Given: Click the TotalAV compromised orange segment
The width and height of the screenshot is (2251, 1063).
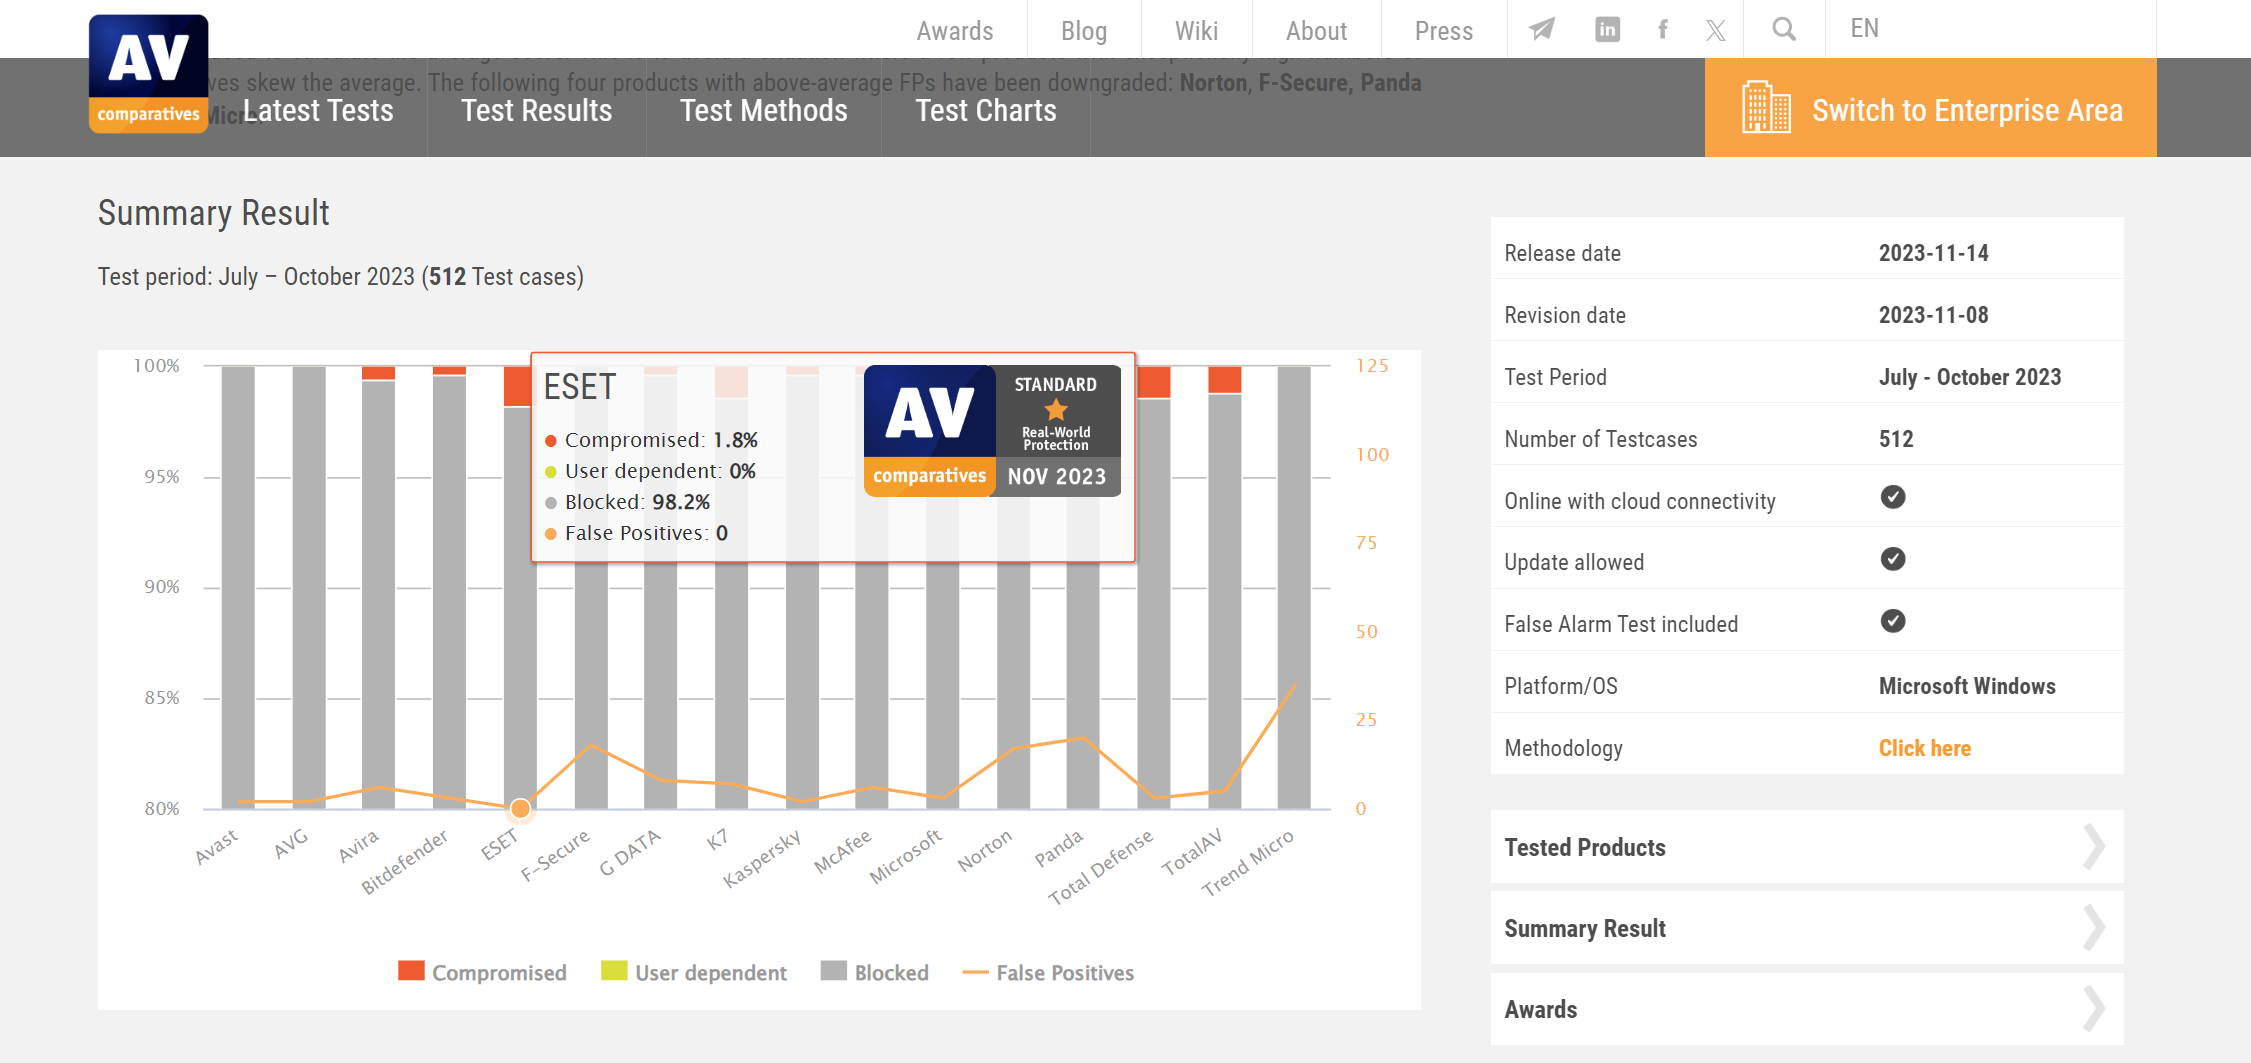Looking at the screenshot, I should pyautogui.click(x=1224, y=380).
